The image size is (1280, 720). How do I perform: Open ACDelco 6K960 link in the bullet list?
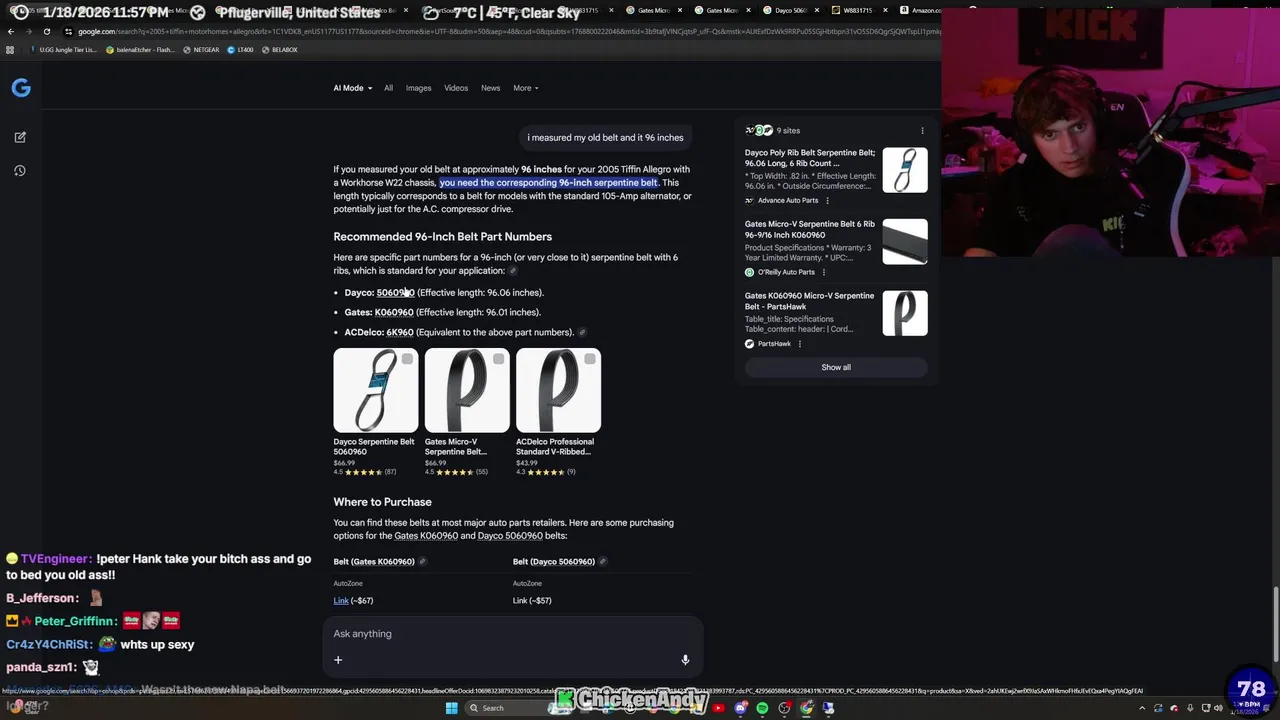pos(400,332)
